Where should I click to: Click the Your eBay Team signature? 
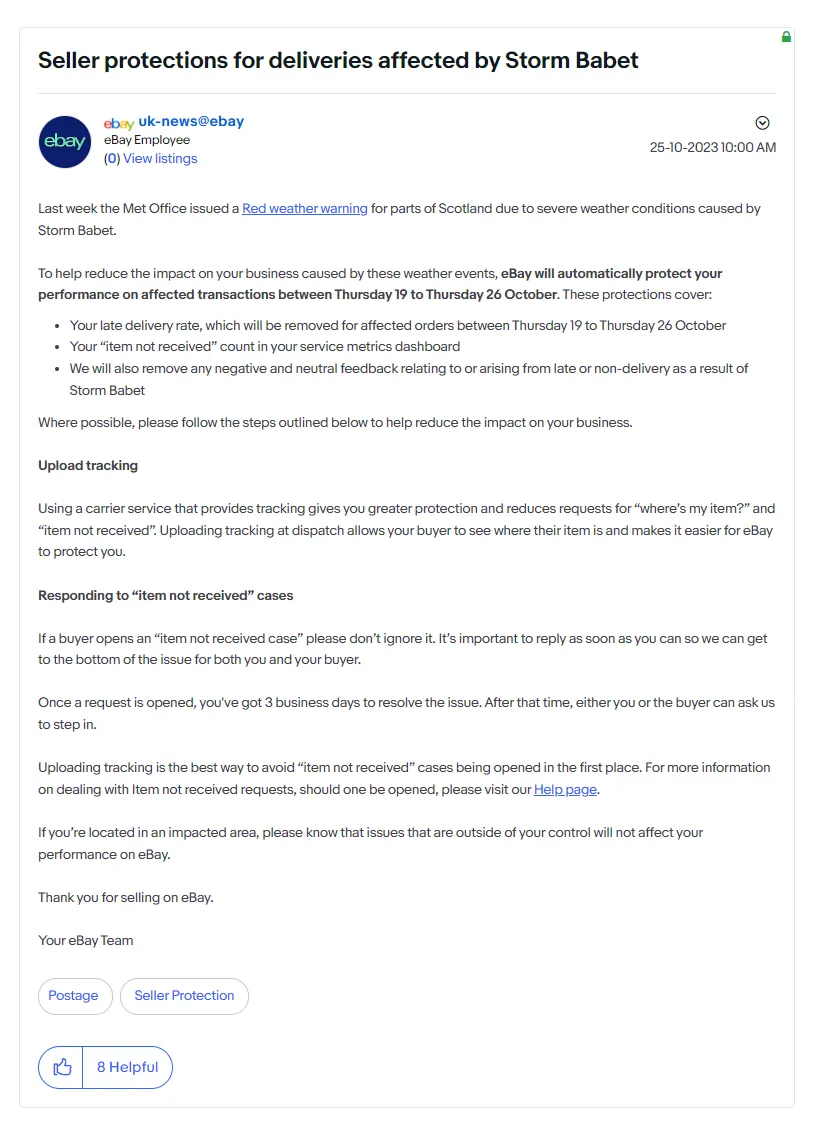pos(86,940)
